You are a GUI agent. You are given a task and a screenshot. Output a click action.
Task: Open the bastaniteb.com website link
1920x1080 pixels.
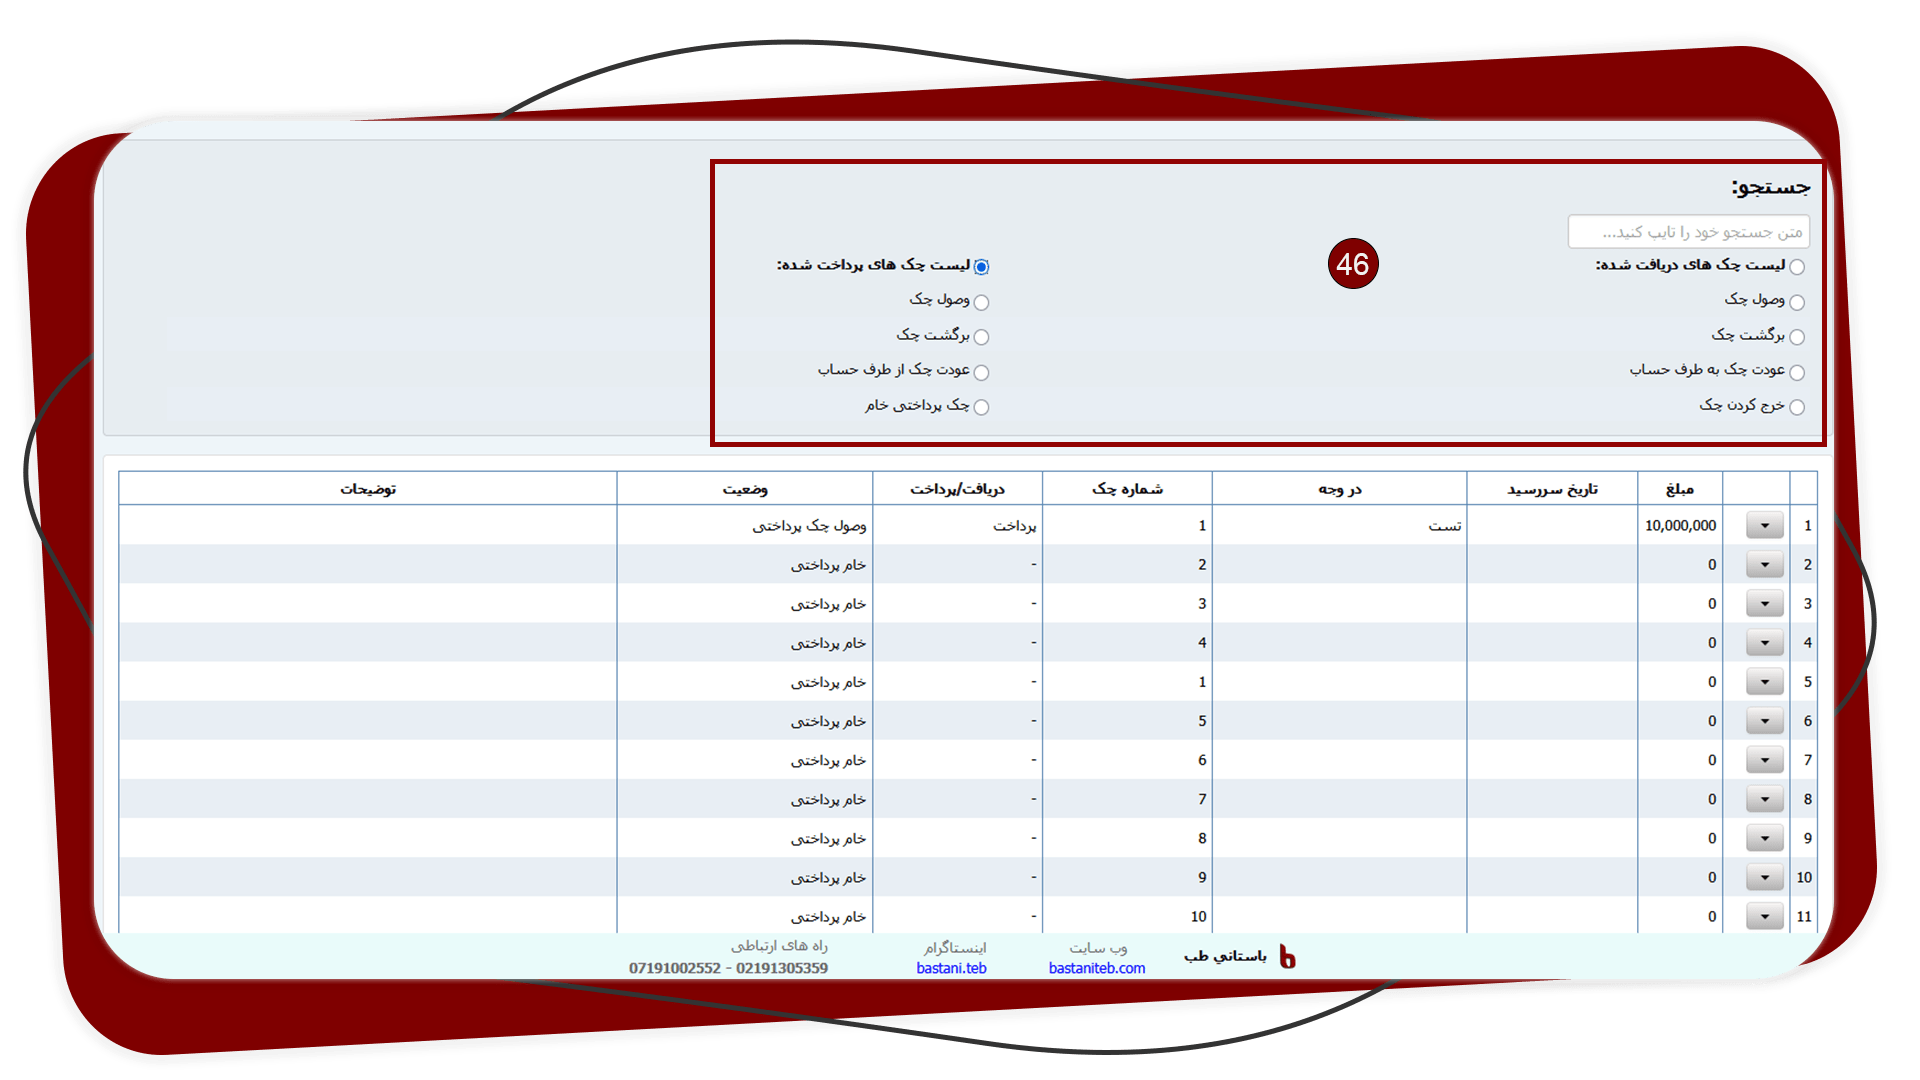coord(1097,968)
